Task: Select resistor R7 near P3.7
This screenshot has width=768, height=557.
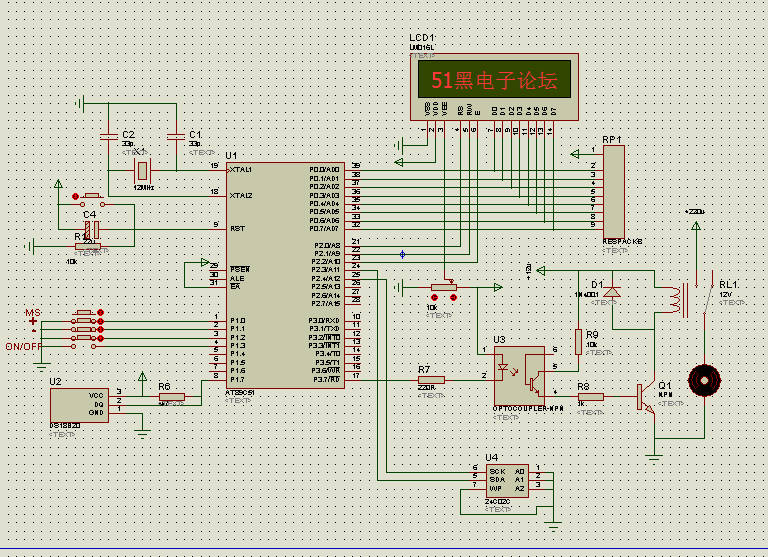Action: click(431, 380)
